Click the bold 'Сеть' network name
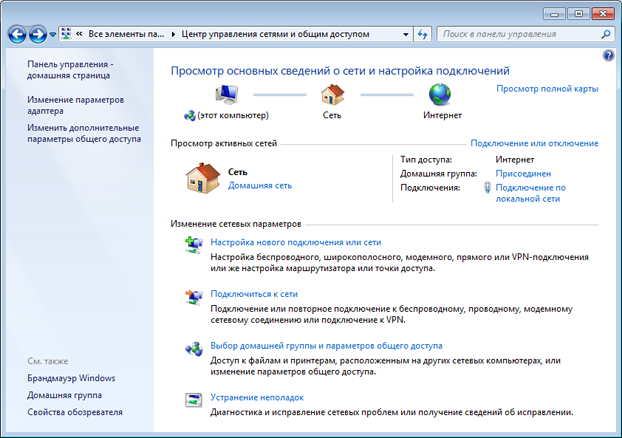Viewport: 622px width, 438px height. (238, 172)
